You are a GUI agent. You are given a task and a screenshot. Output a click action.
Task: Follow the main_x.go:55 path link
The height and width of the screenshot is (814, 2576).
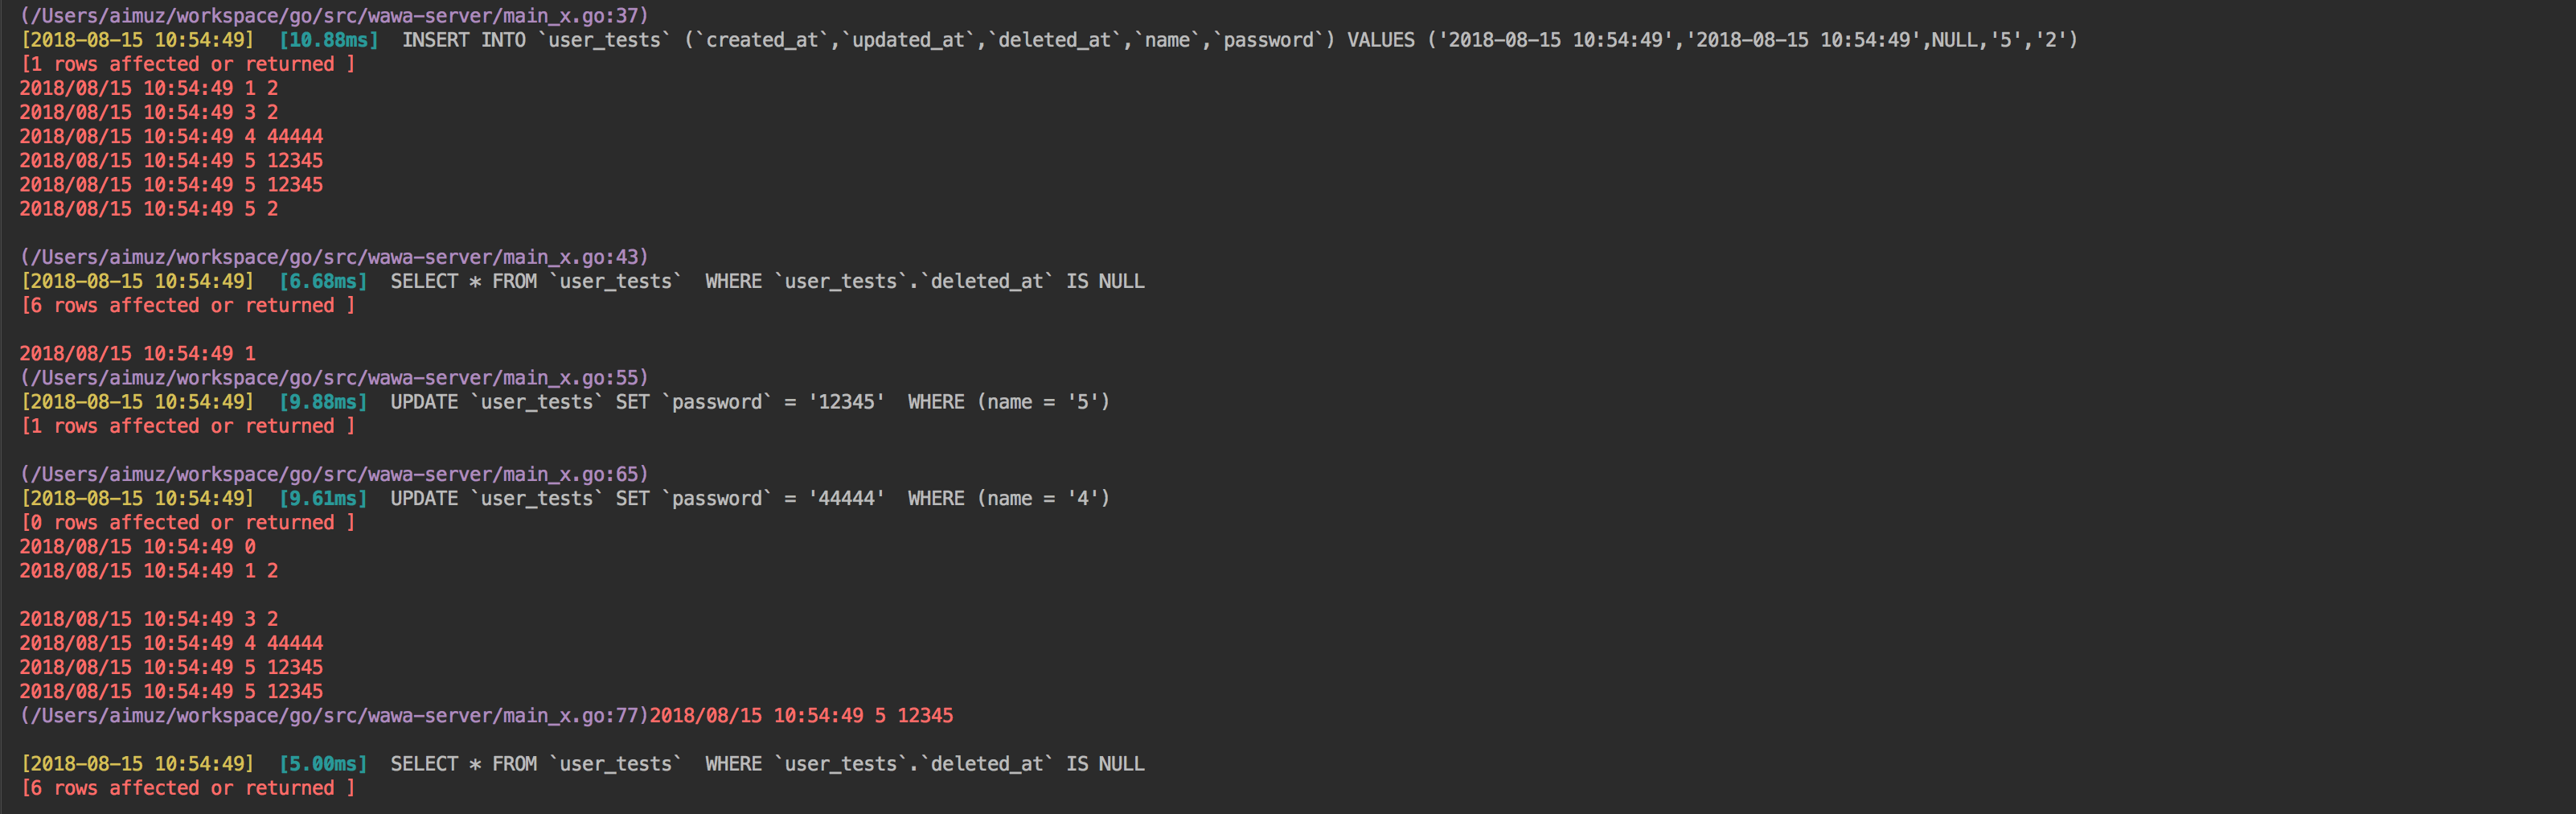point(334,378)
